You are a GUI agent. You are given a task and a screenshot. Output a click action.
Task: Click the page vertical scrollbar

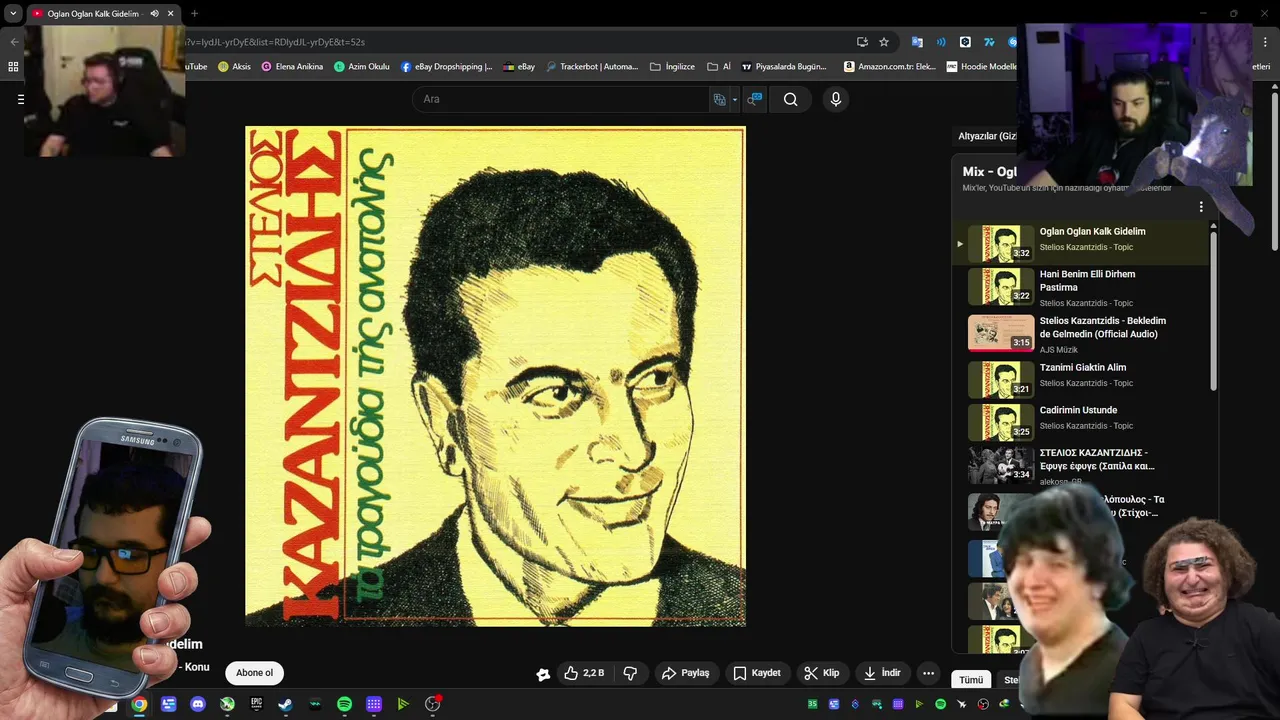(x=1275, y=170)
